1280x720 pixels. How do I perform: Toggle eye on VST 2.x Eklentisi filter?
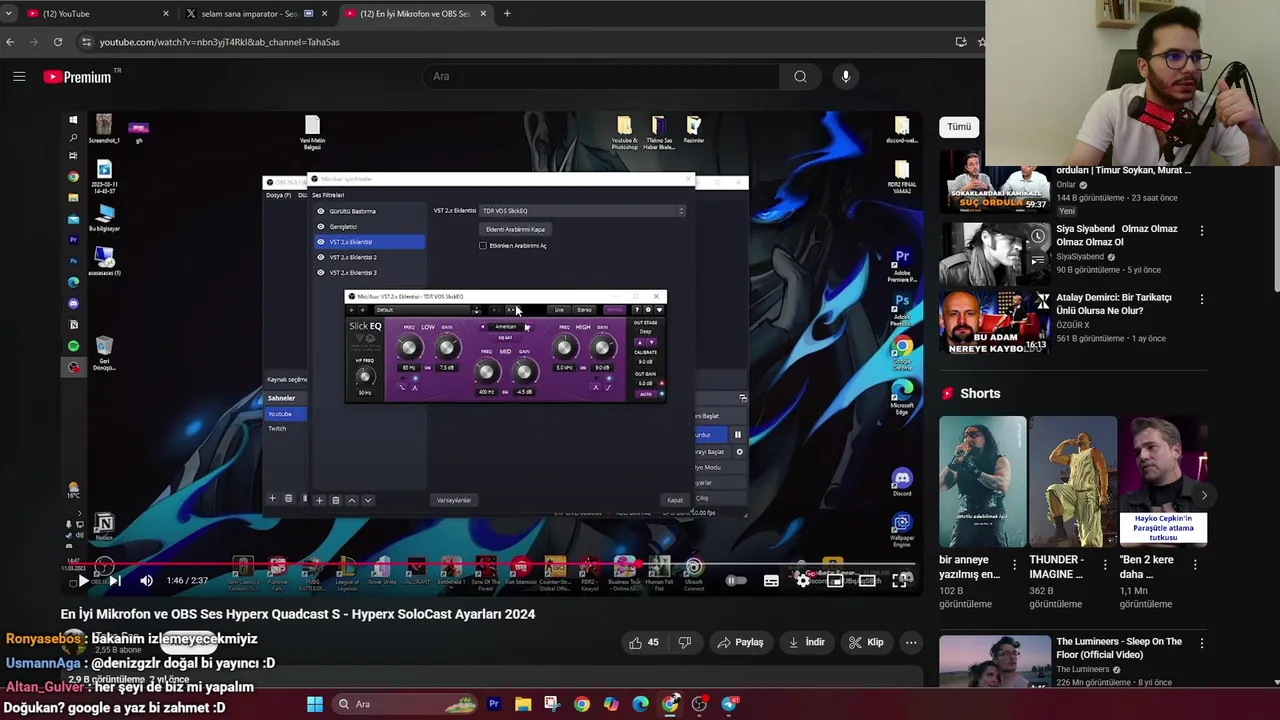point(321,242)
